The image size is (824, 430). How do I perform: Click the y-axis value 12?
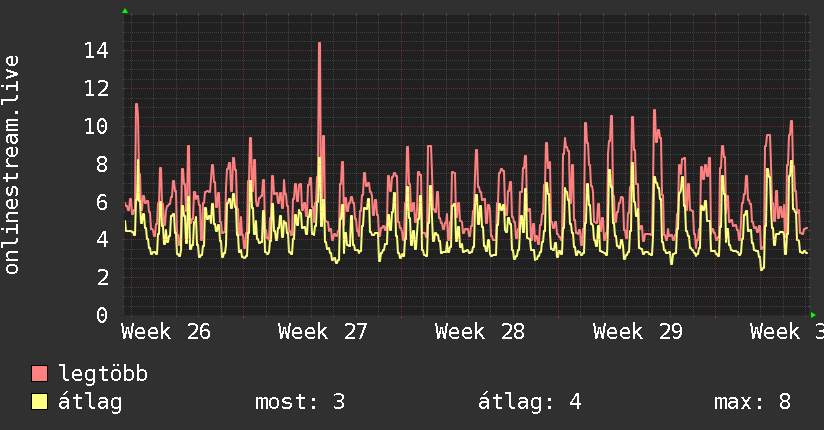96,88
